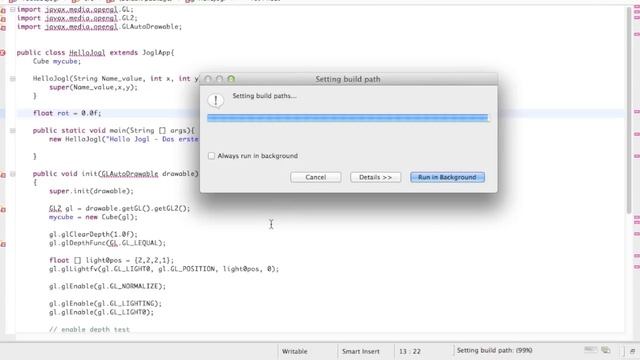Click on super.init(drawable); line
This screenshot has height=360, width=640.
pos(91,191)
